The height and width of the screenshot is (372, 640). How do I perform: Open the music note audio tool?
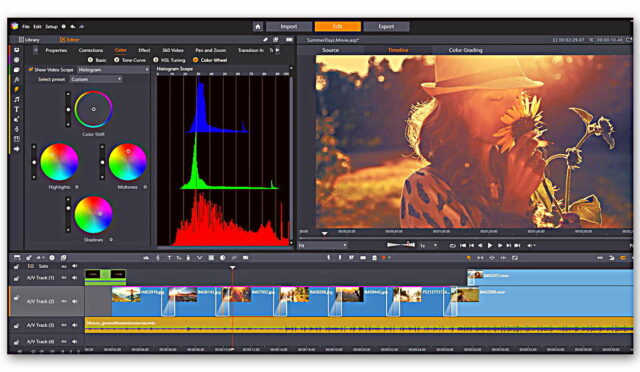pos(16,99)
